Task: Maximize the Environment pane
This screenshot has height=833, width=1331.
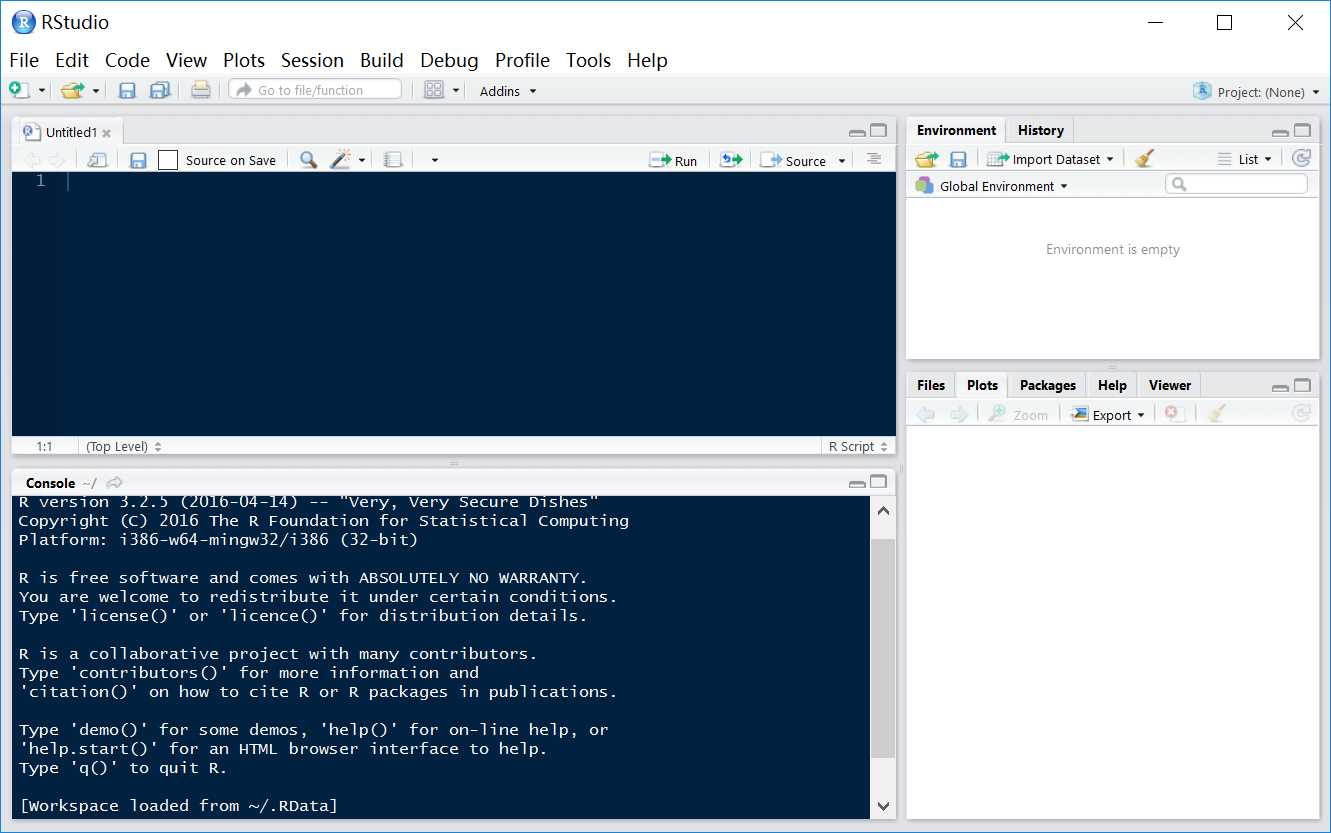Action: (1302, 131)
